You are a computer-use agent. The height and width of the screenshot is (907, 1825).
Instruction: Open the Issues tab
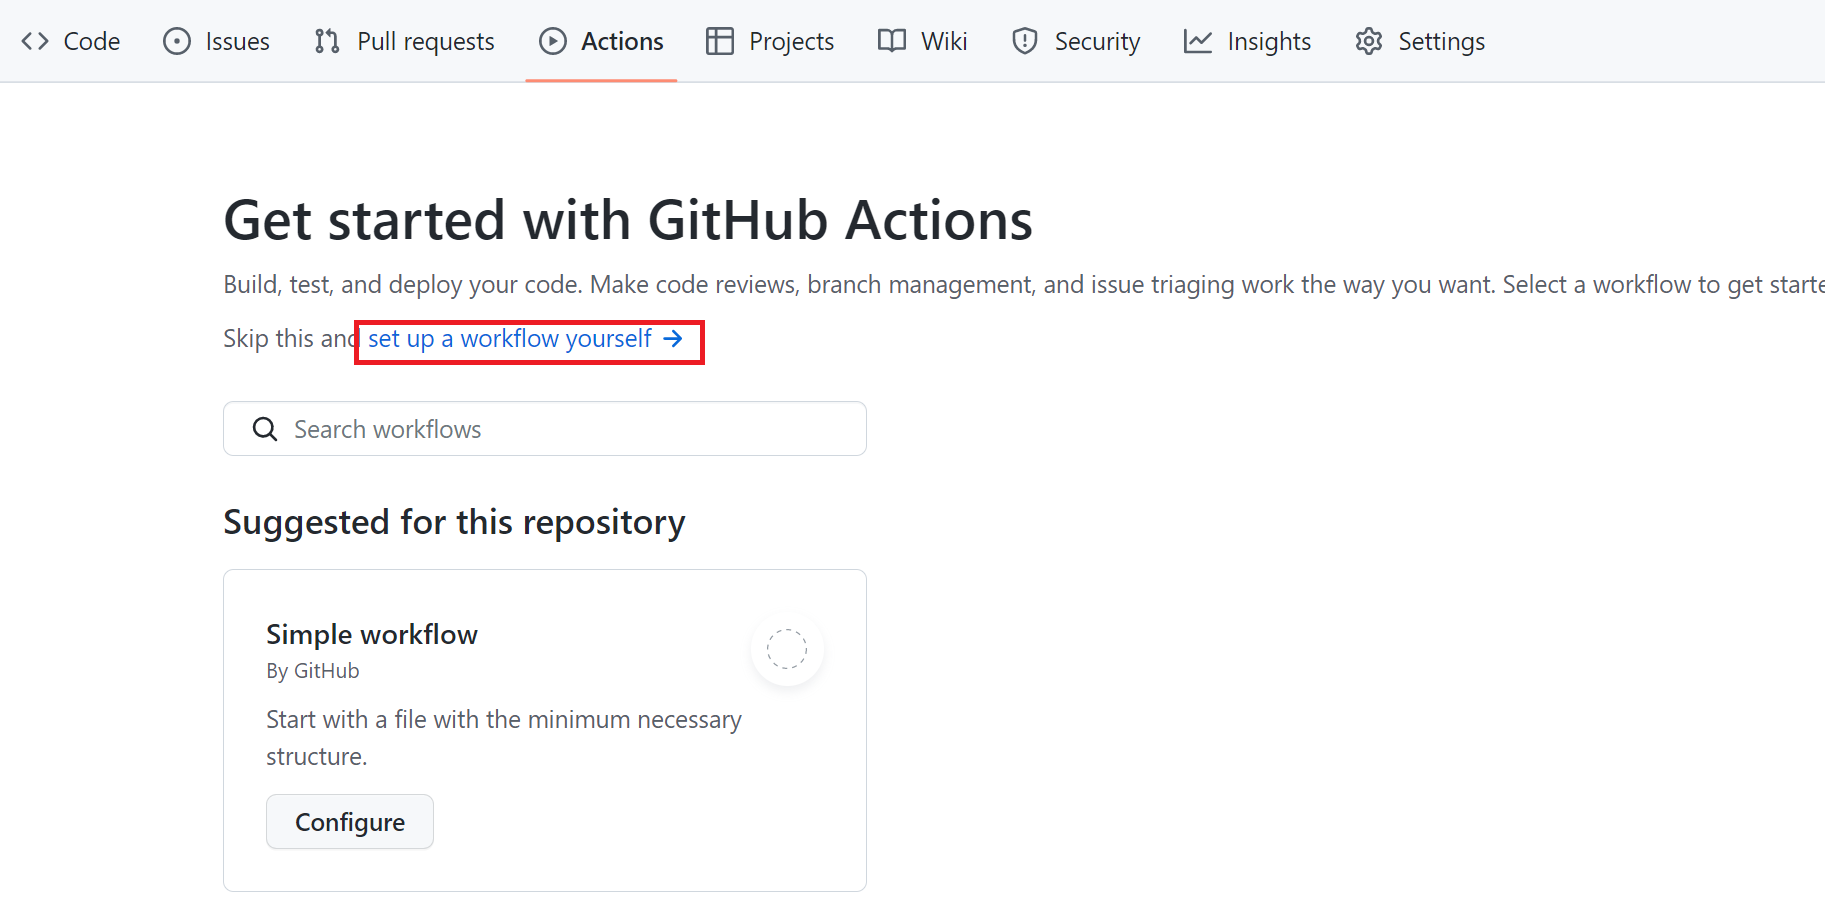[216, 41]
